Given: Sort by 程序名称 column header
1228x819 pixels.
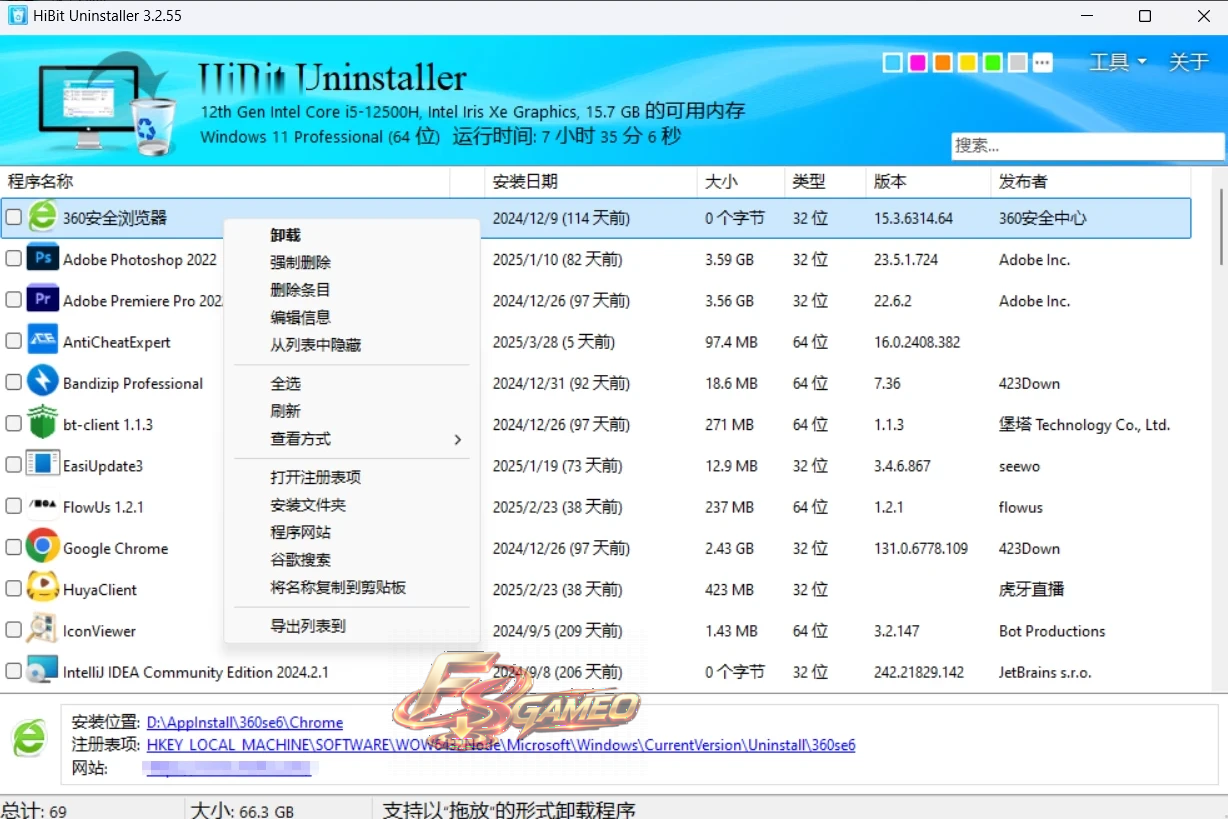Looking at the screenshot, I should [225, 181].
